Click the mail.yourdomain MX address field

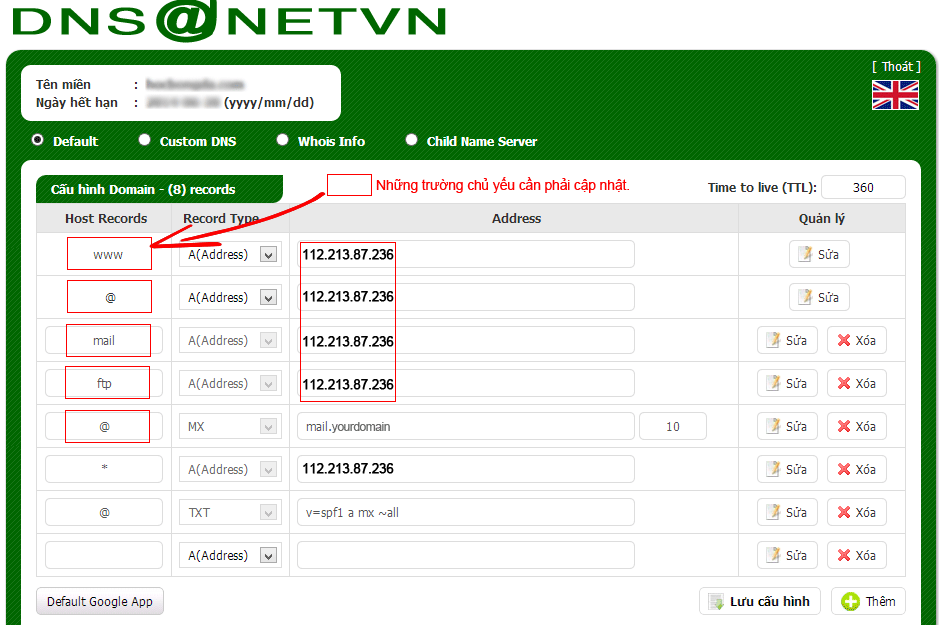pyautogui.click(x=466, y=427)
